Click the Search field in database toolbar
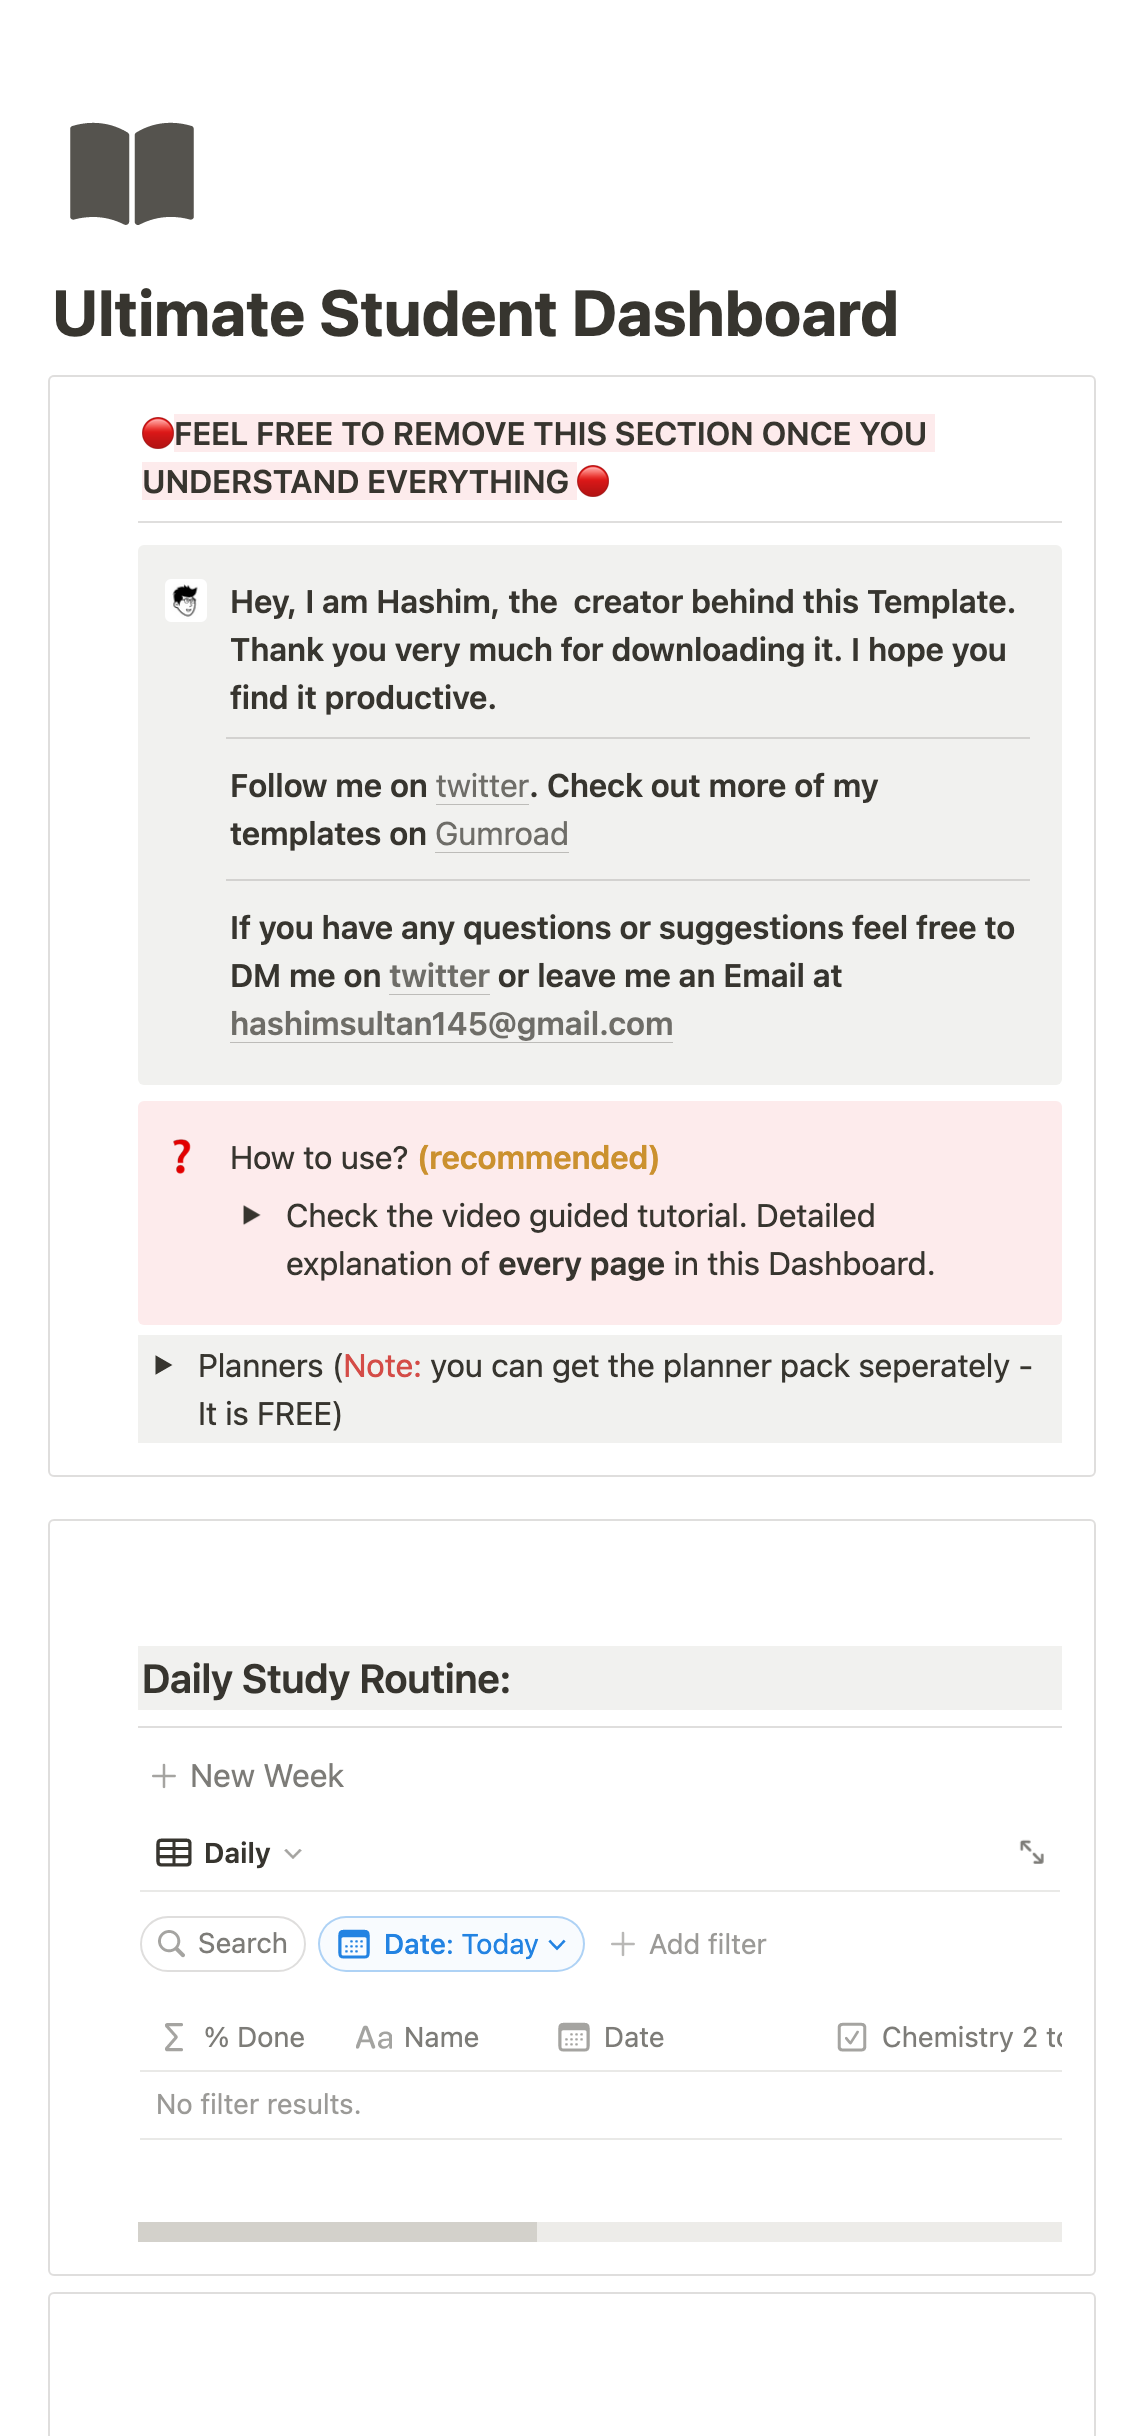This screenshot has height=2436, width=1125. [241, 1943]
